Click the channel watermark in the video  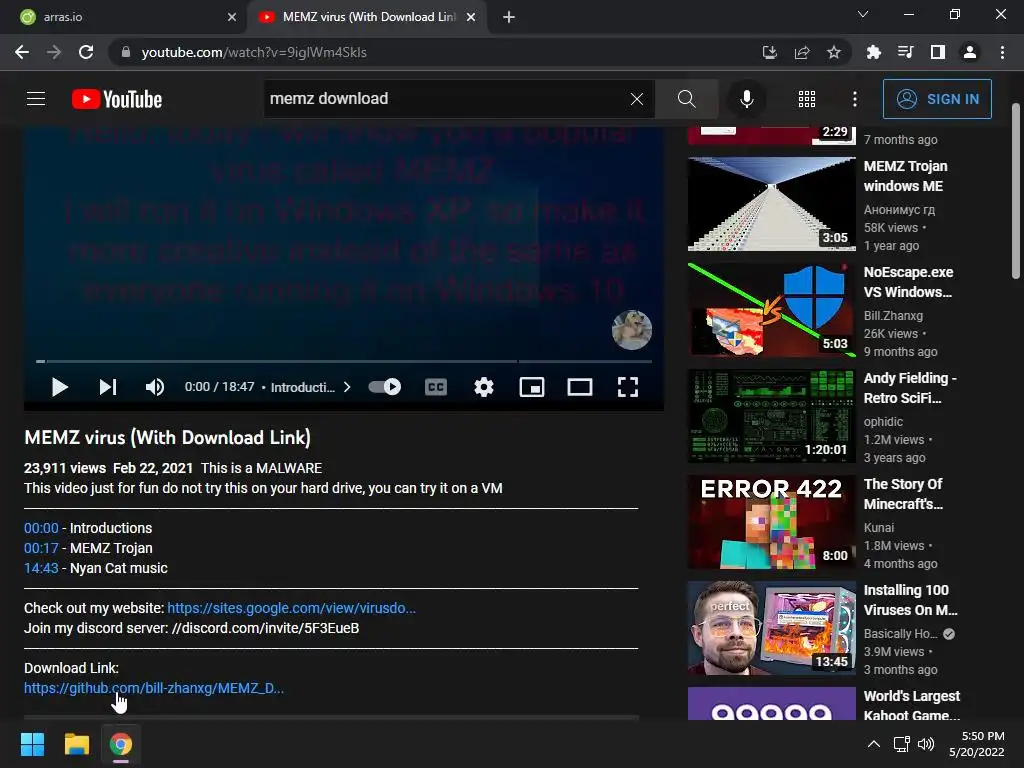pos(632,330)
